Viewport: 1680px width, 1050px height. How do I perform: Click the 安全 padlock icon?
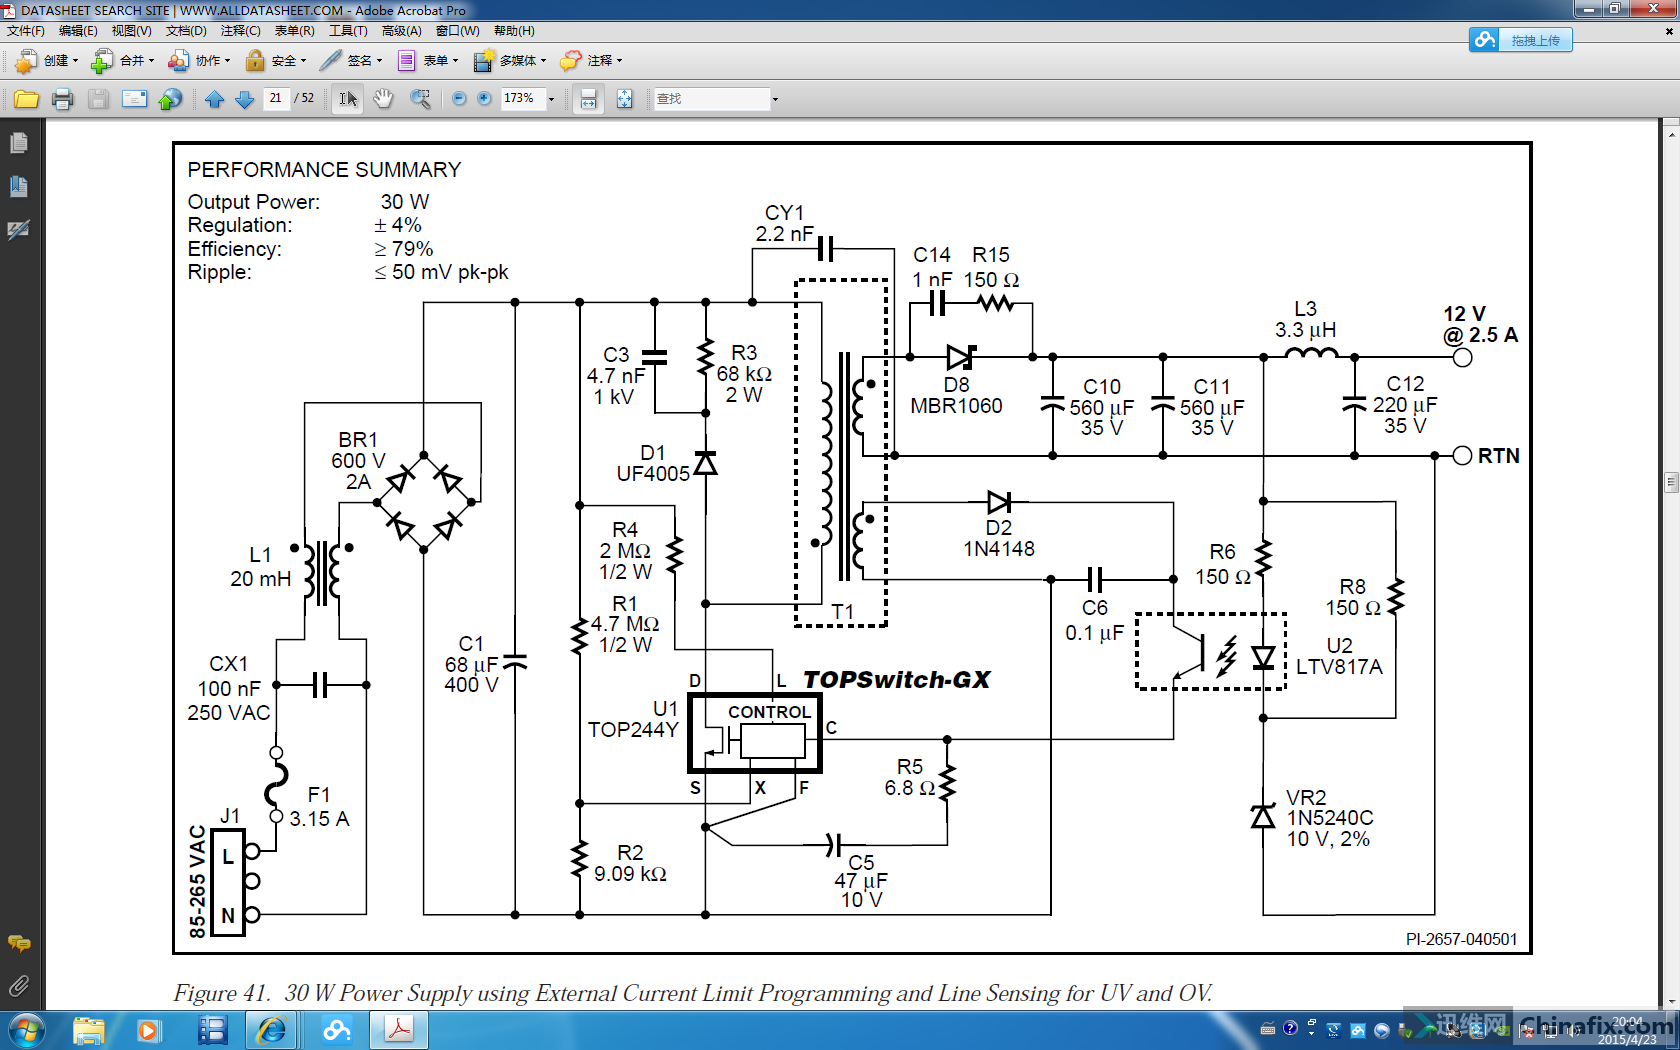[255, 61]
